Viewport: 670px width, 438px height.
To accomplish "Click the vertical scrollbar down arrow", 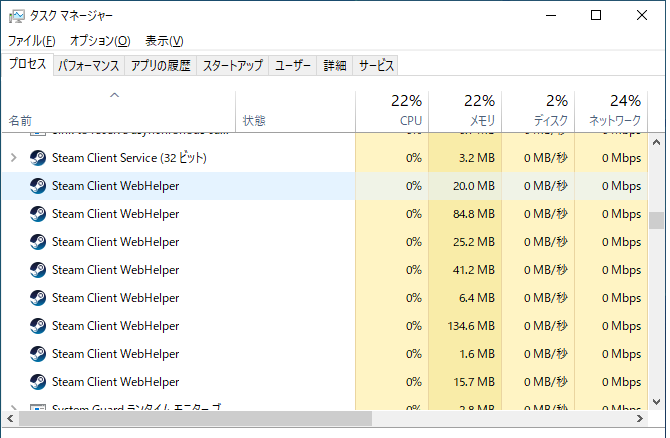I will pyautogui.click(x=657, y=402).
